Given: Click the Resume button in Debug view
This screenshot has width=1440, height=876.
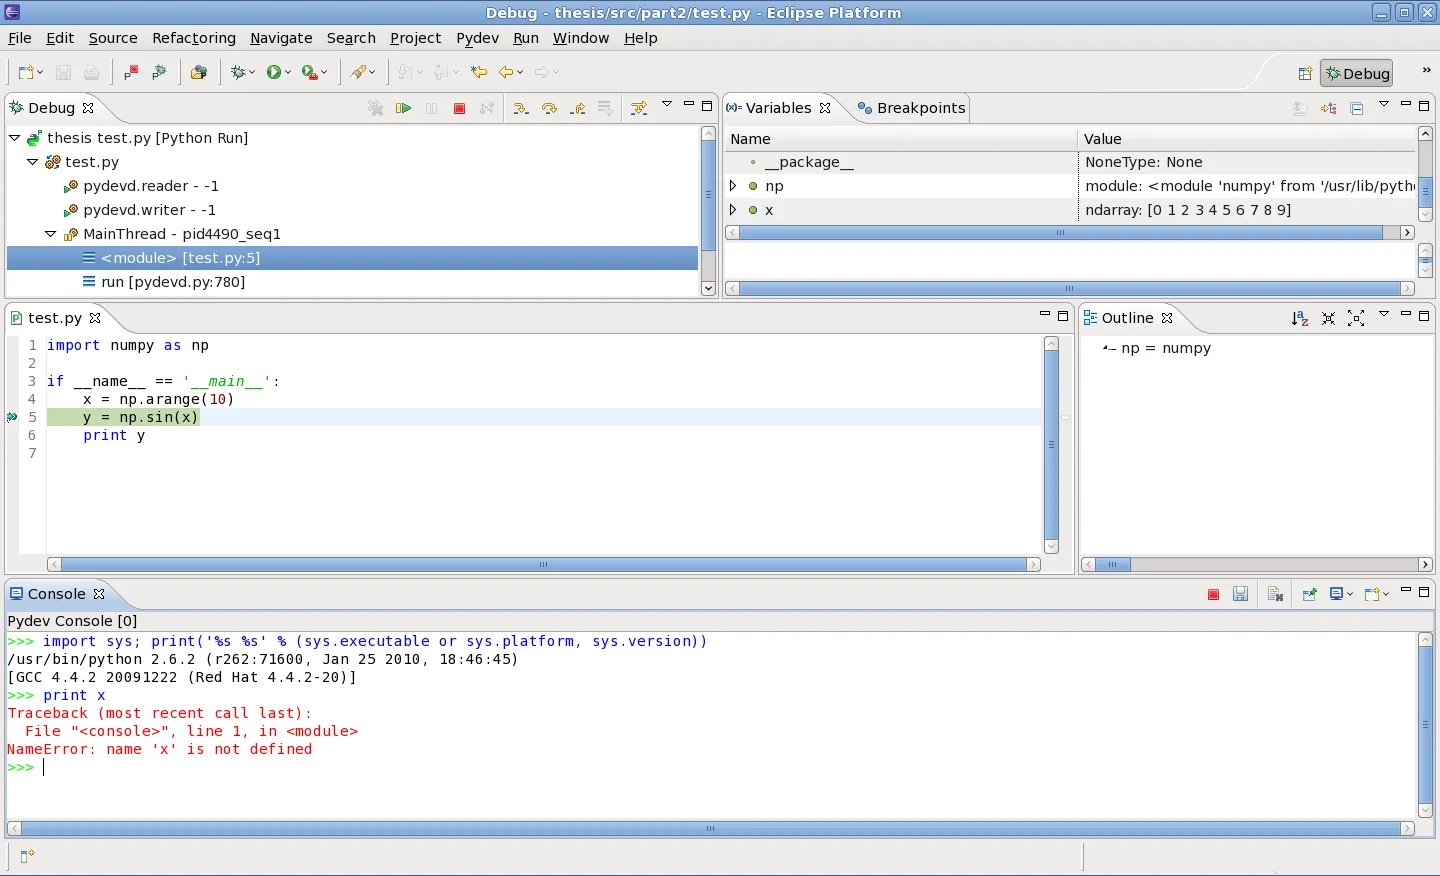Looking at the screenshot, I should coord(404,108).
